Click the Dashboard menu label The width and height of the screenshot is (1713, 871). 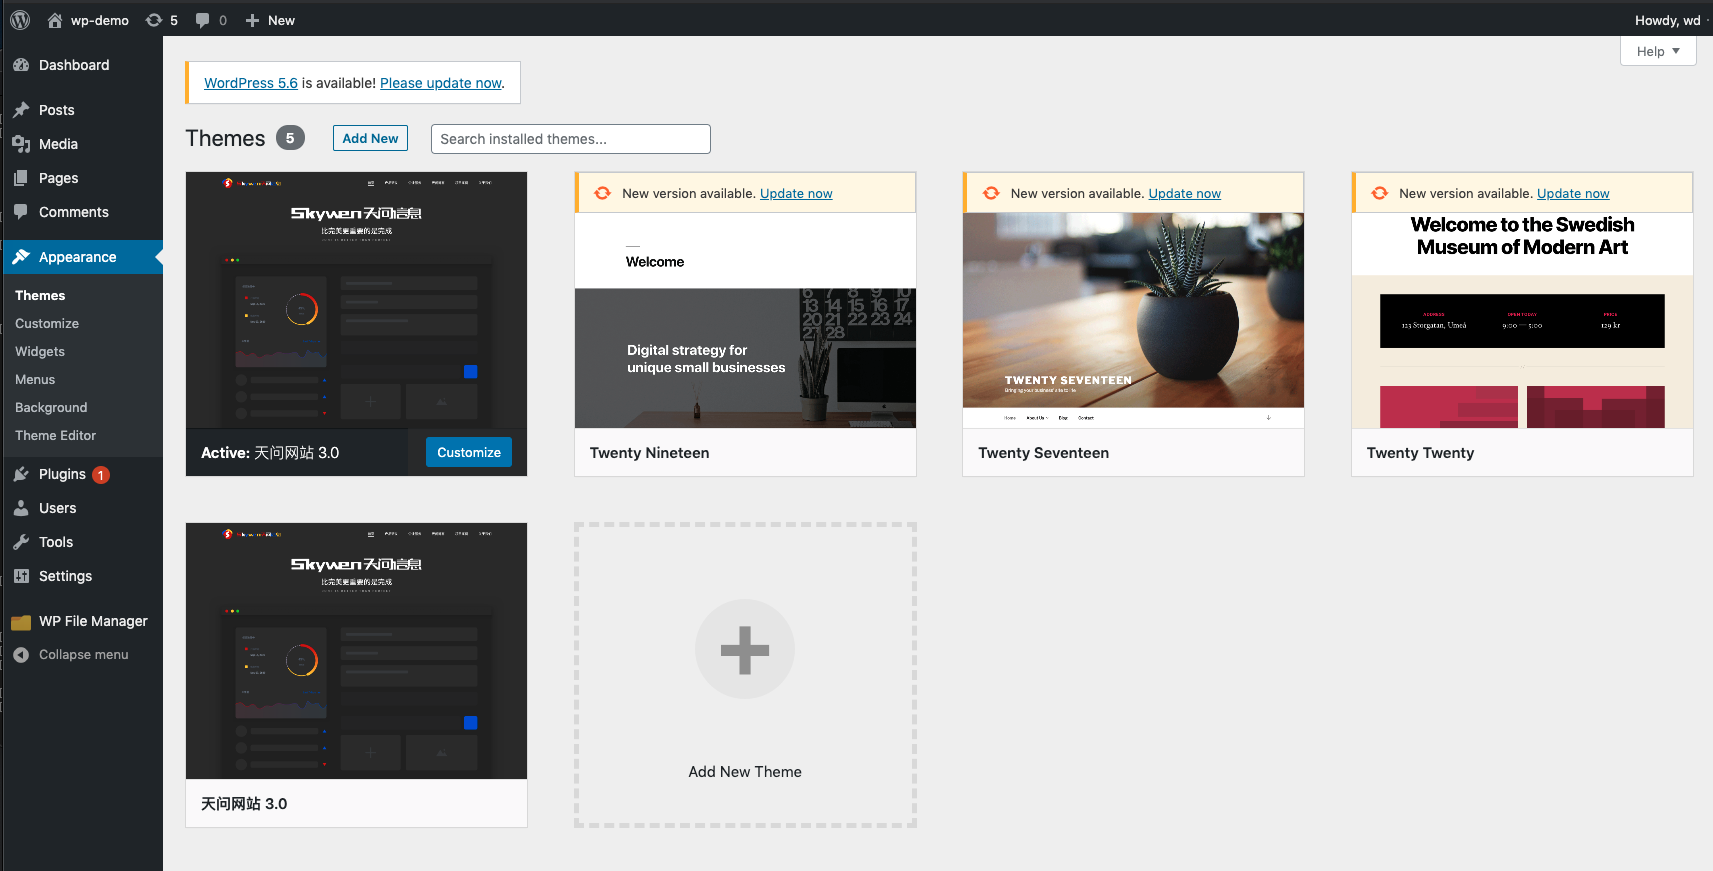pyautogui.click(x=74, y=65)
